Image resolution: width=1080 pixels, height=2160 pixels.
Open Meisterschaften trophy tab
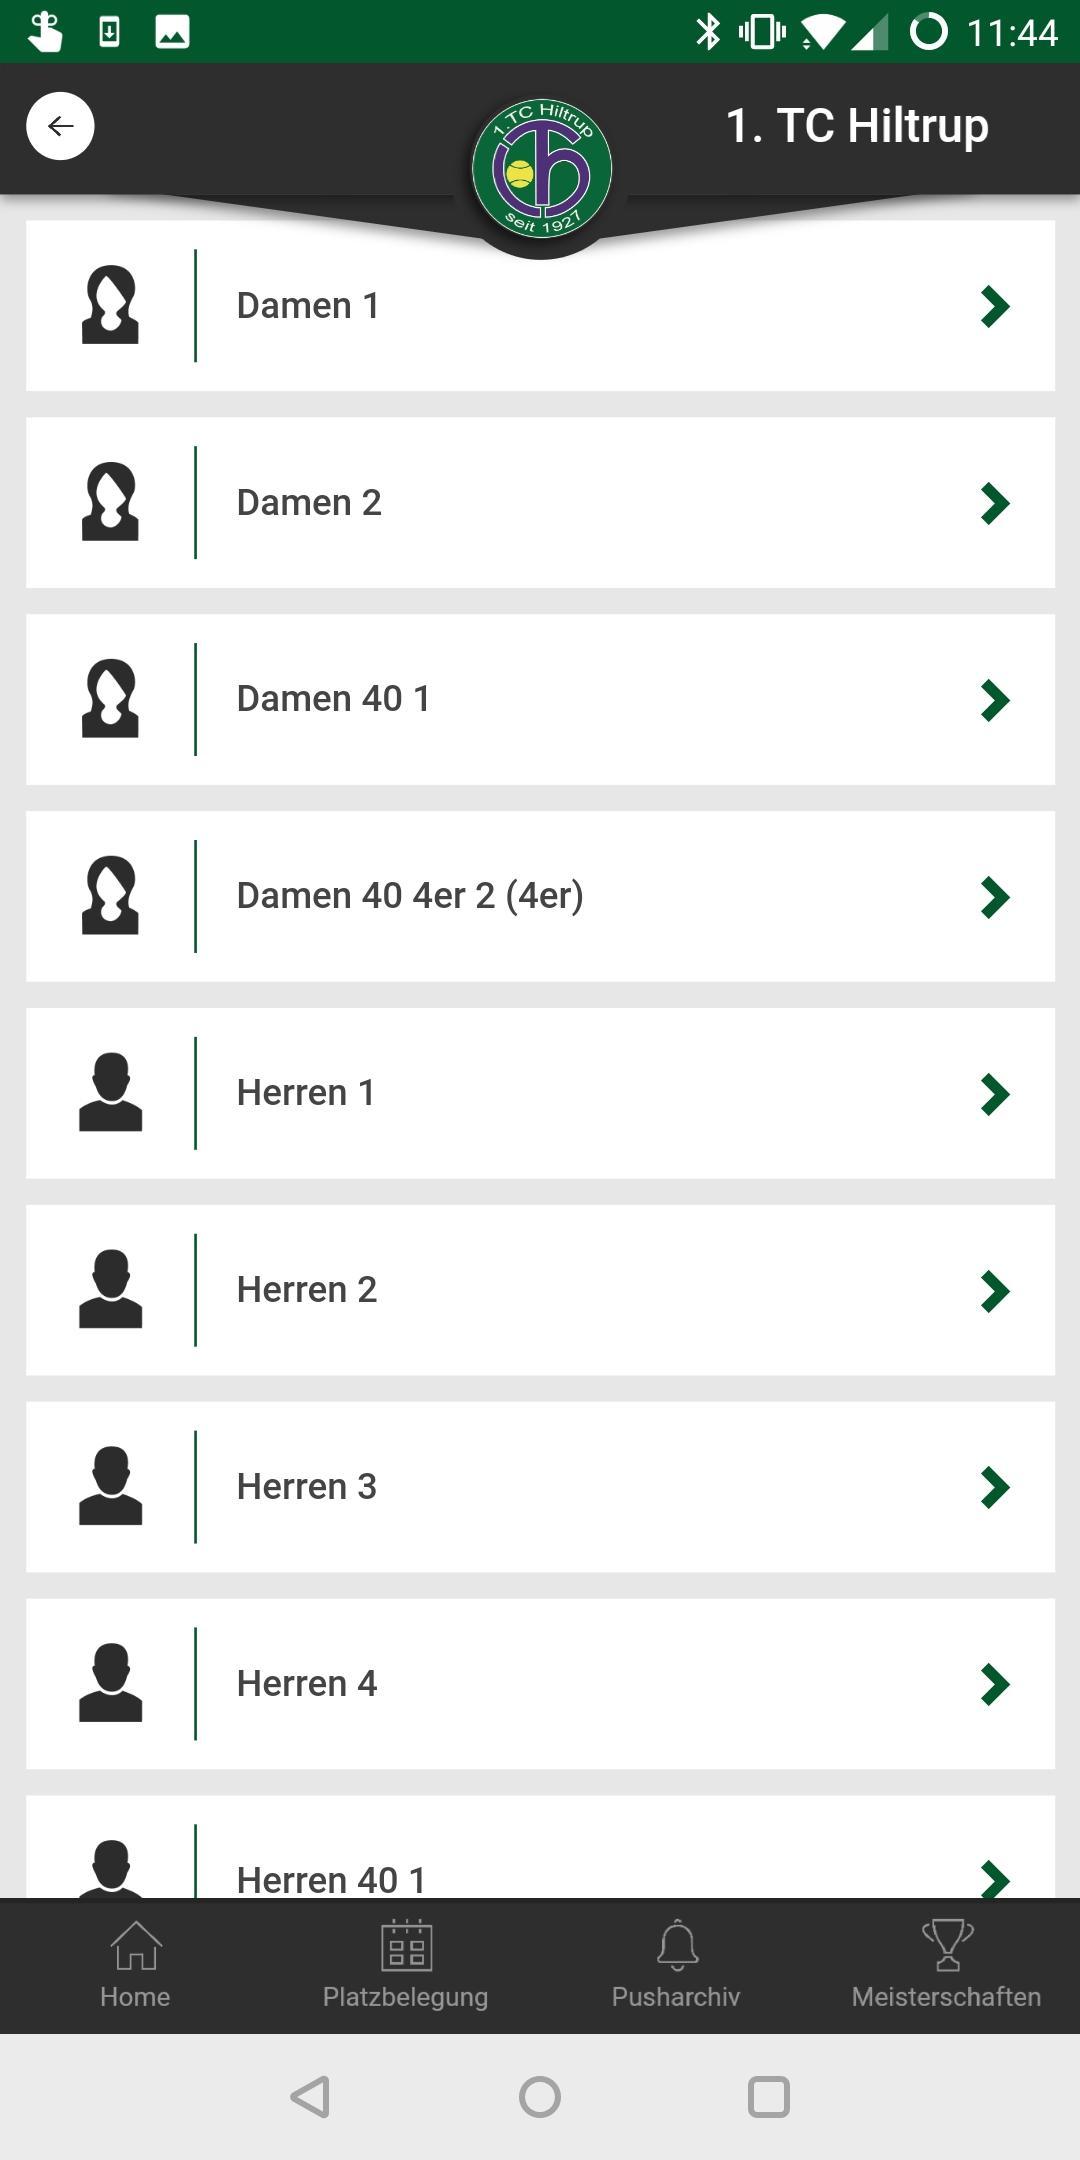[946, 1965]
